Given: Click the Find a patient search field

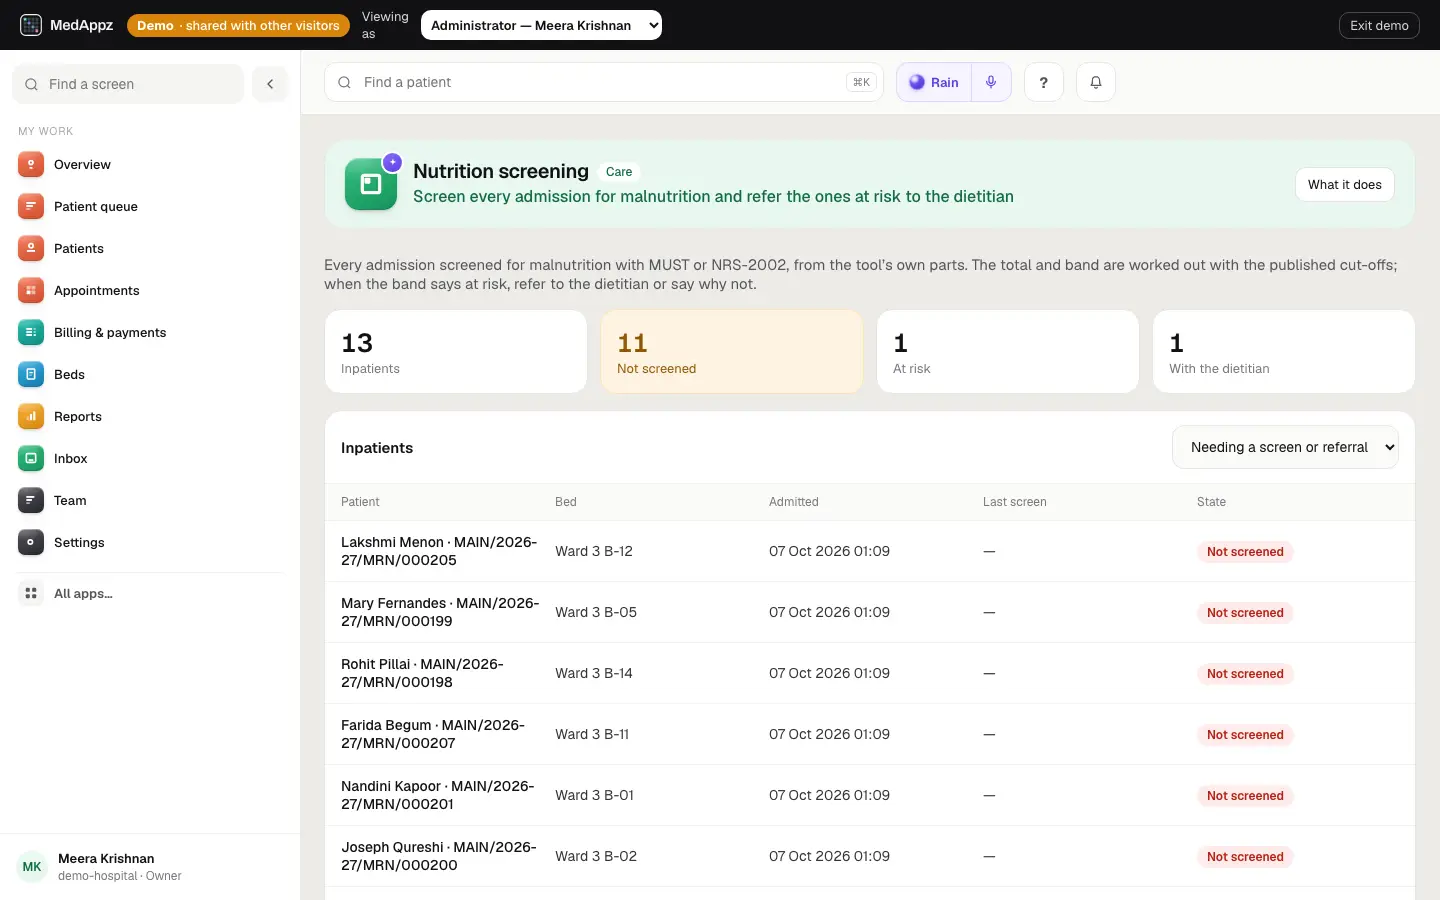Looking at the screenshot, I should point(604,82).
